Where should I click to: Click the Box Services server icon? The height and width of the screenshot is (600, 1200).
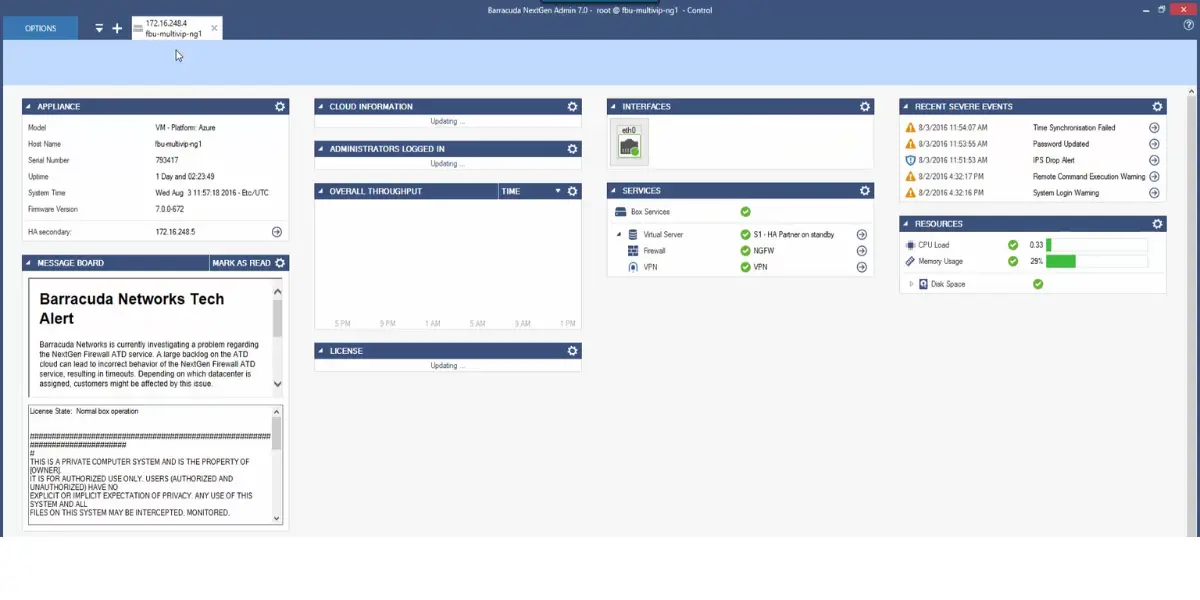coord(621,212)
